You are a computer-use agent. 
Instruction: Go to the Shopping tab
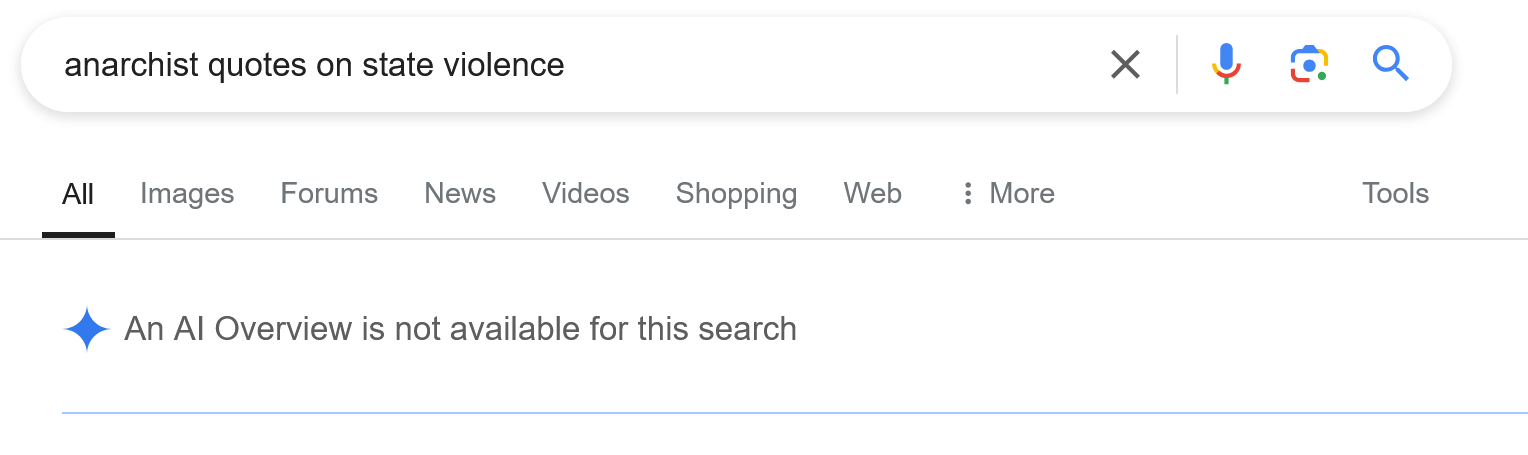pyautogui.click(x=736, y=193)
